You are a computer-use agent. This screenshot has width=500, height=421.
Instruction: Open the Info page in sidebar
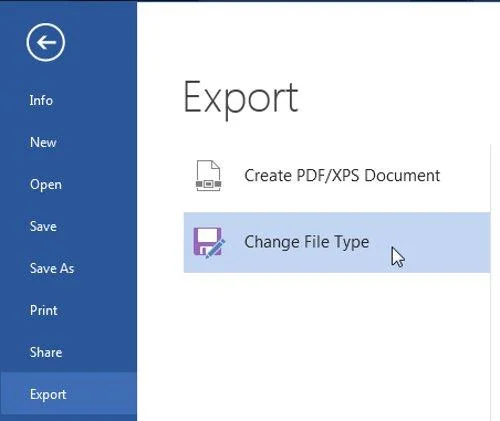41,100
